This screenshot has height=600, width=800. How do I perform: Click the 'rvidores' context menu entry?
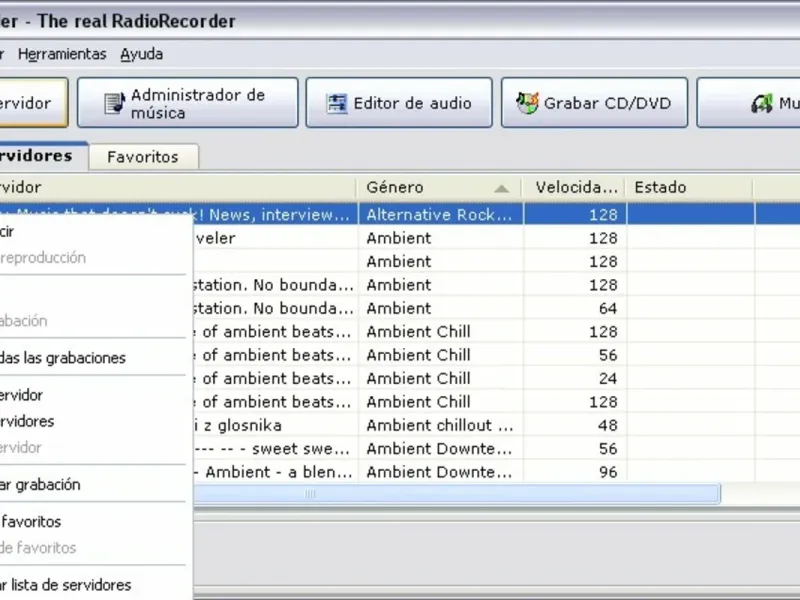[93, 421]
